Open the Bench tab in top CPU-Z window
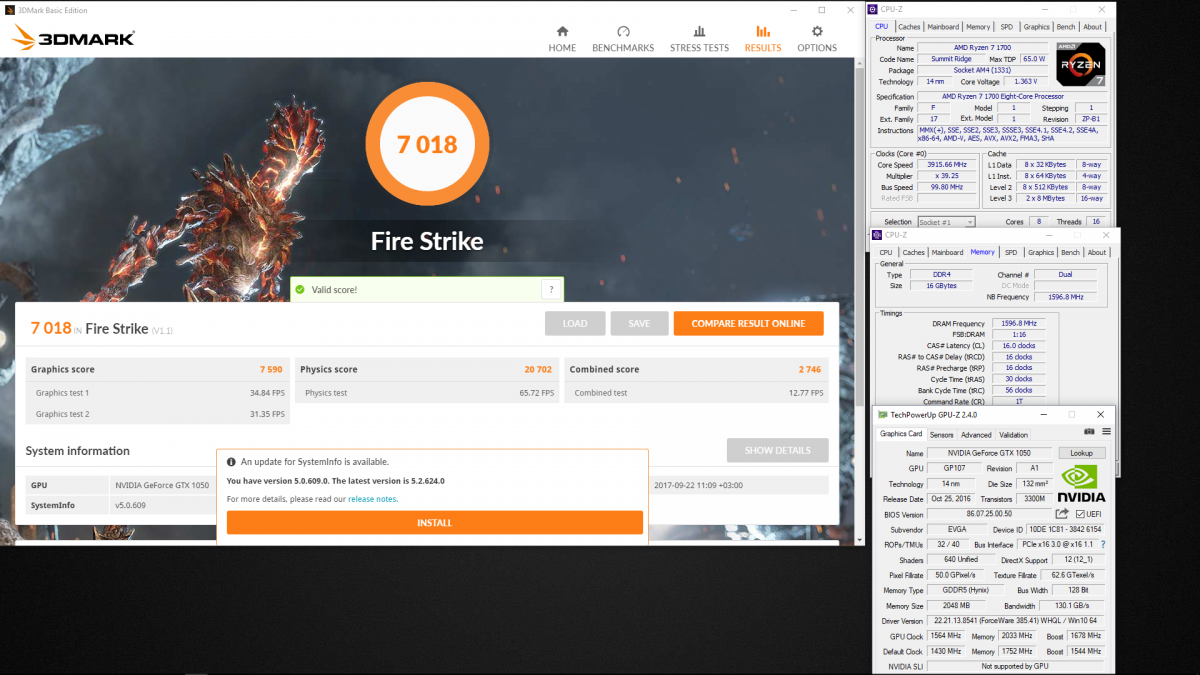This screenshot has width=1200, height=675. [x=1066, y=27]
